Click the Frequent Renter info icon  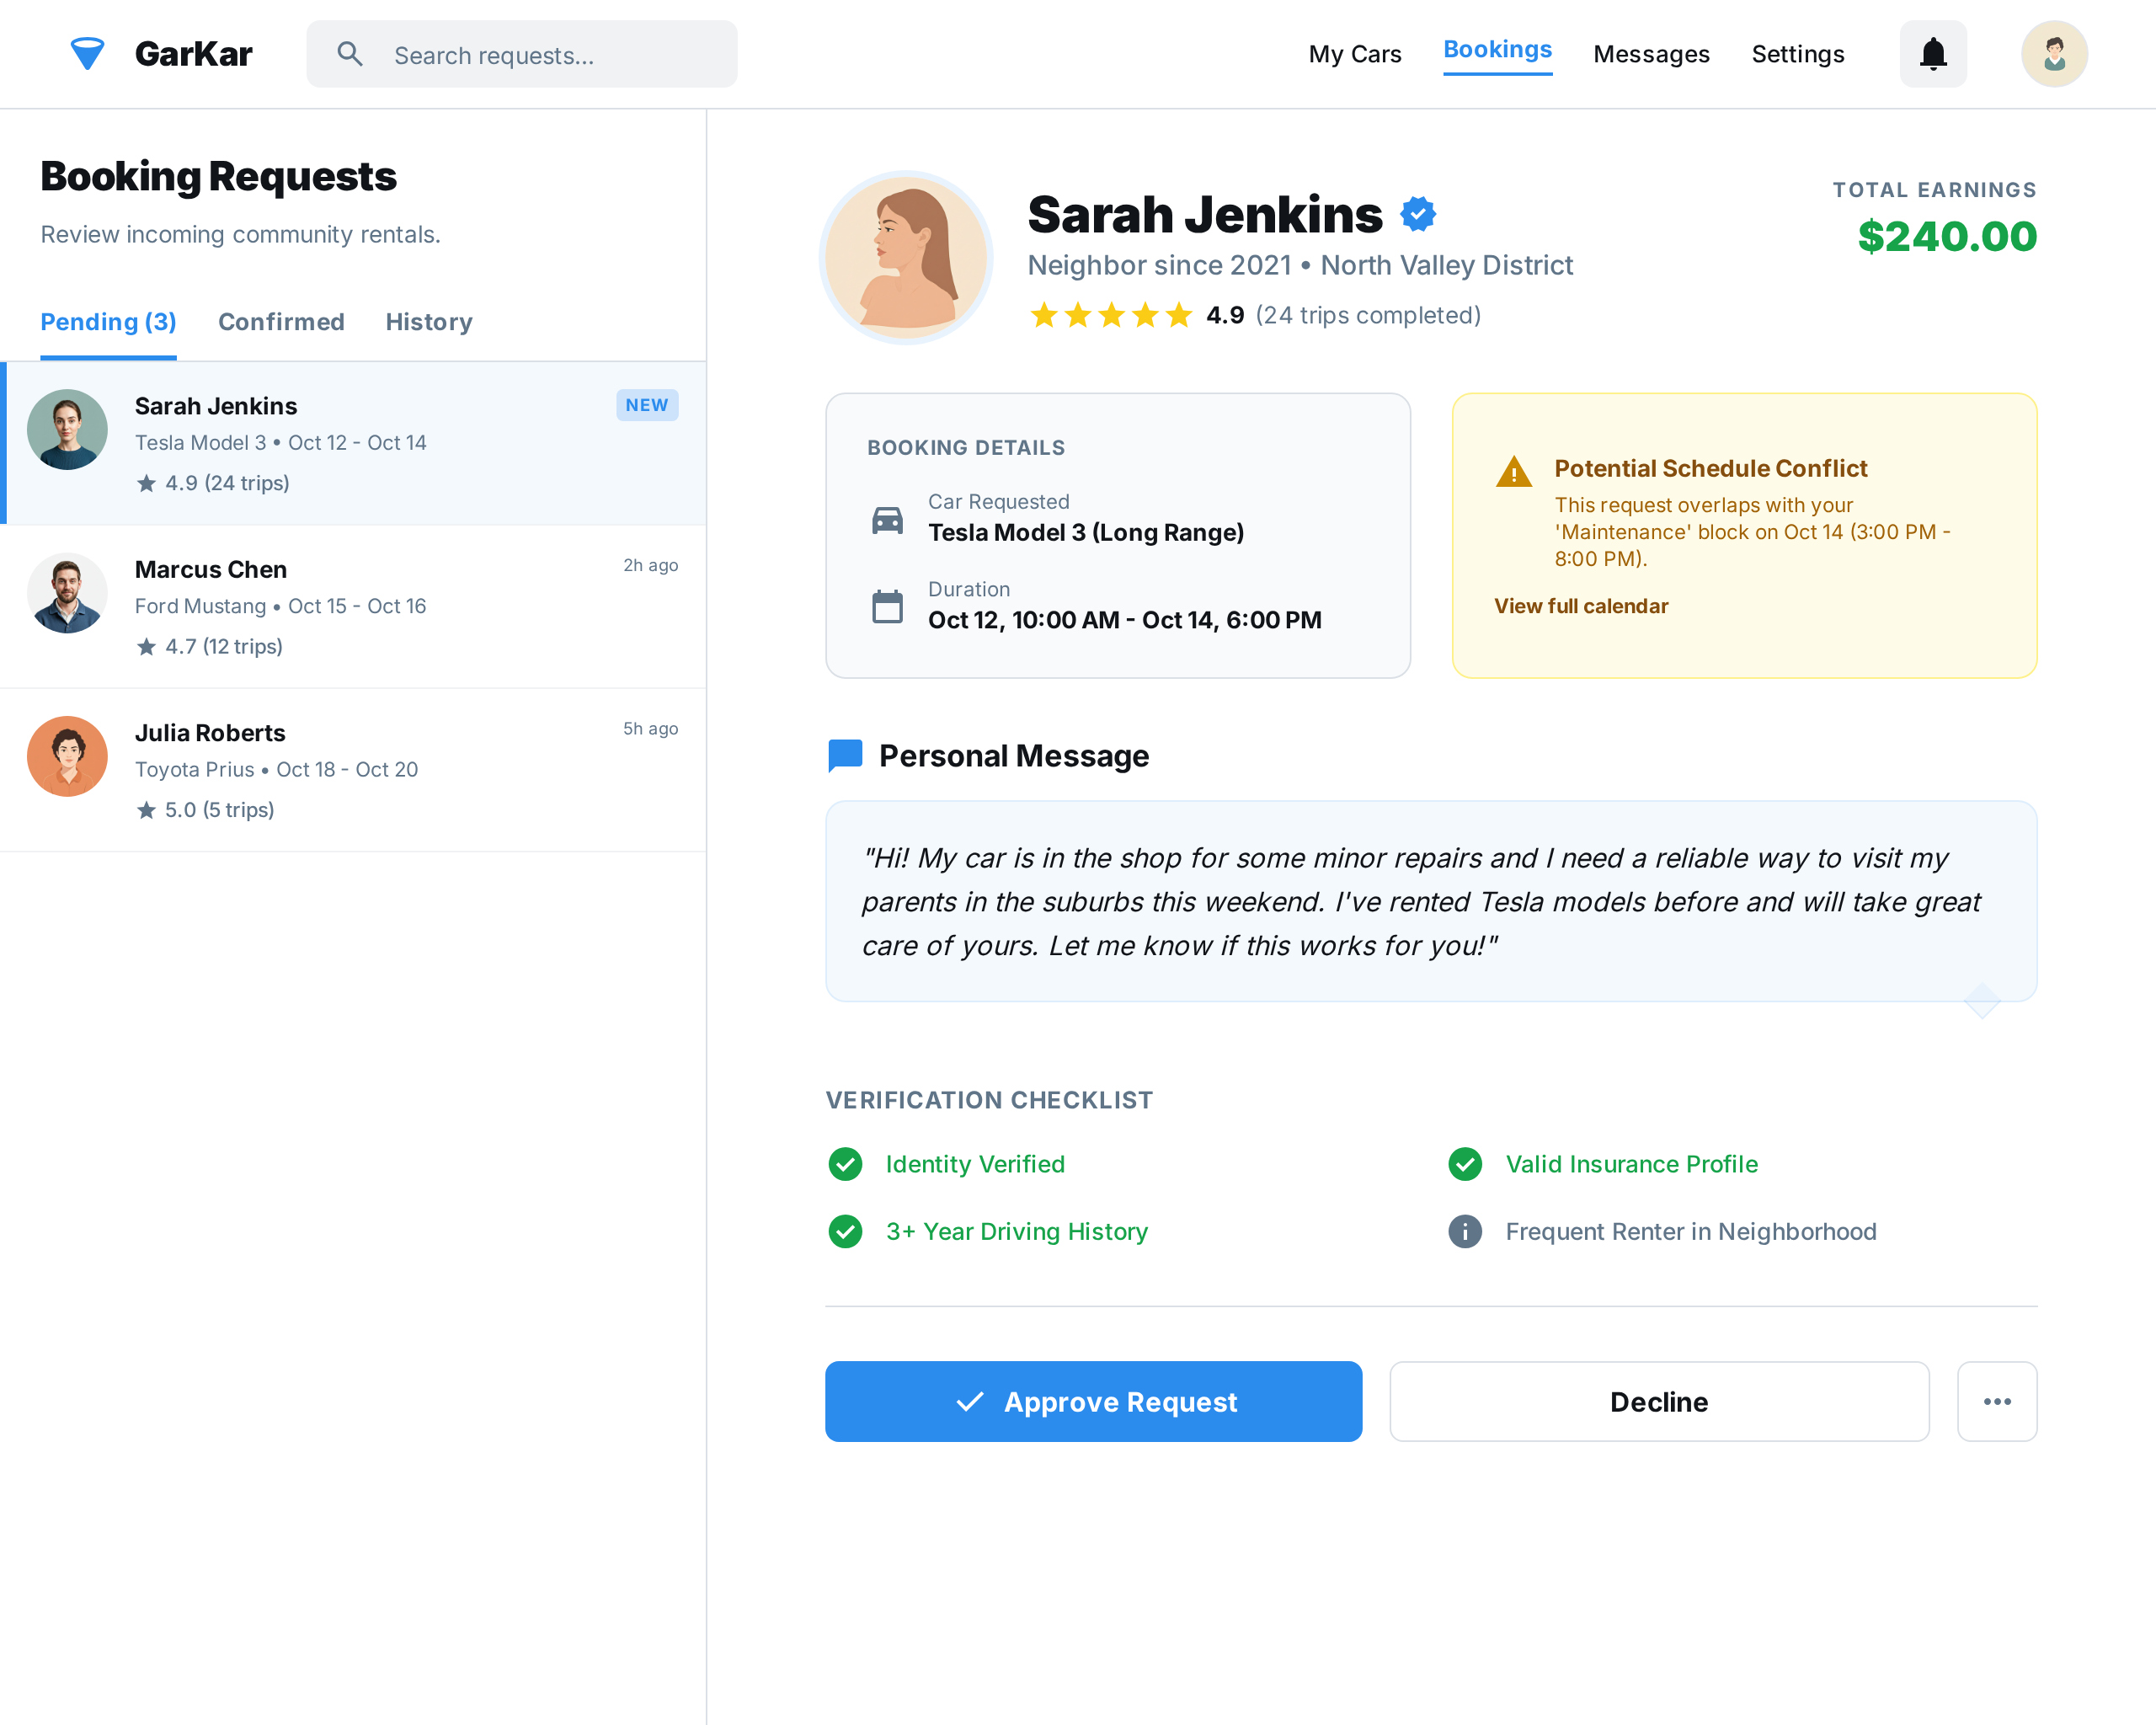[1464, 1231]
